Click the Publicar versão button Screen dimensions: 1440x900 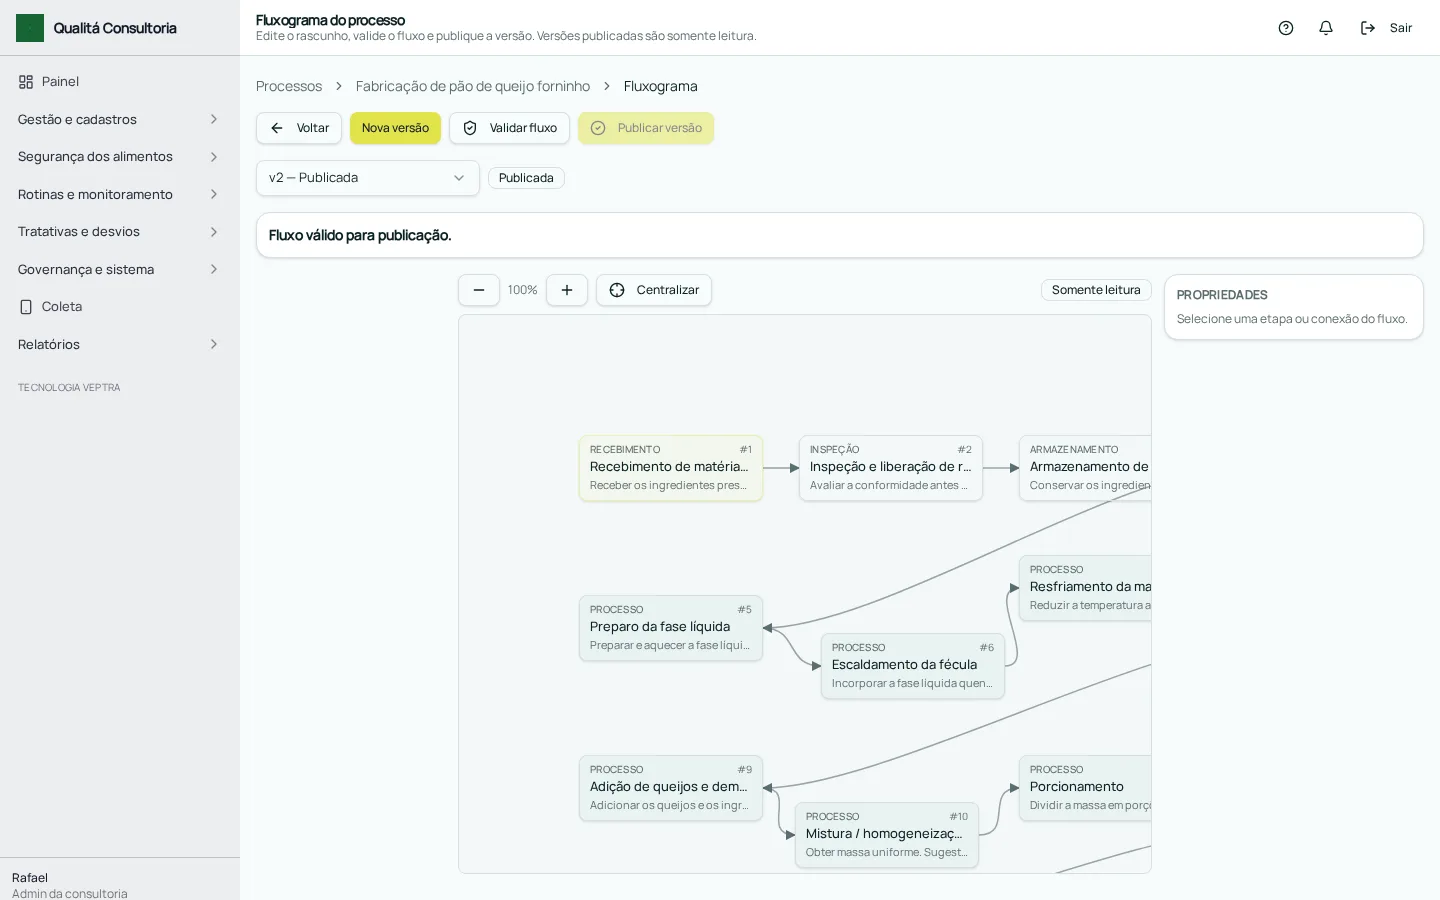tap(646, 128)
